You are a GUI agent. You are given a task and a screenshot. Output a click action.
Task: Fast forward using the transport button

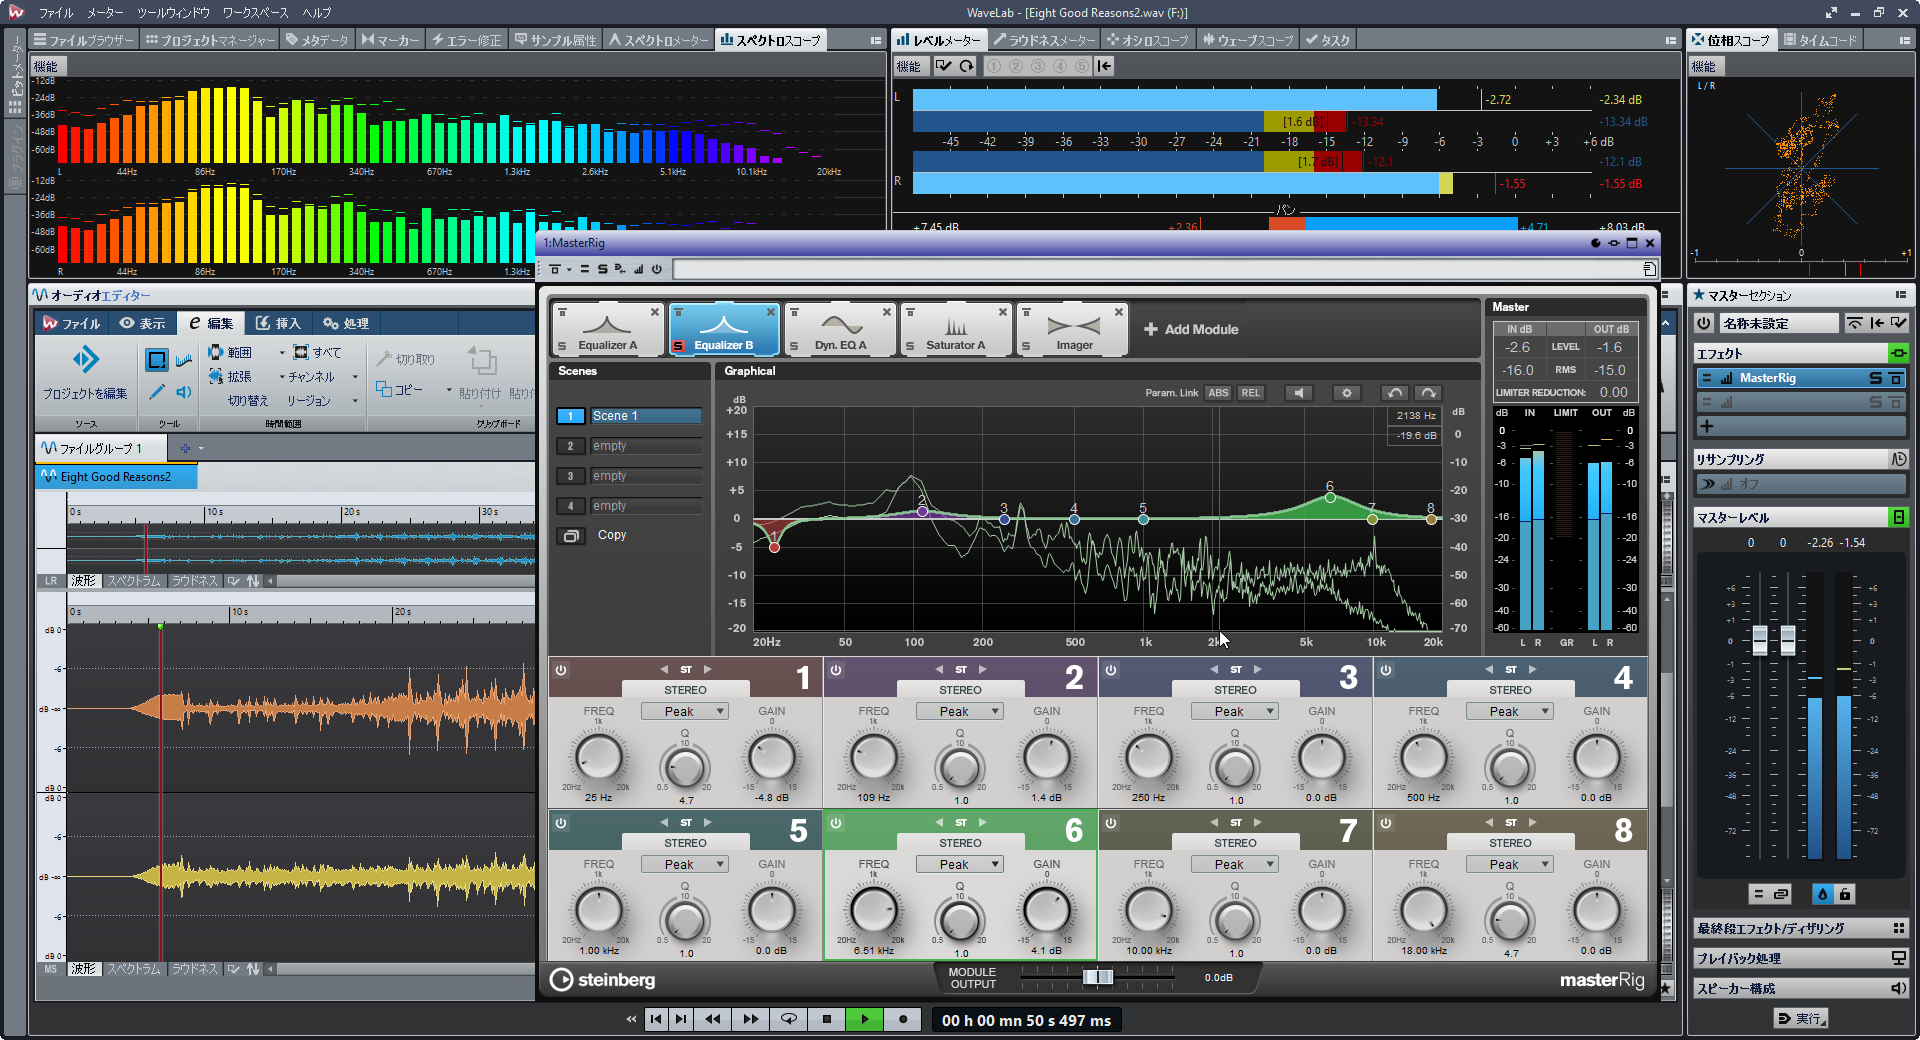point(750,1019)
